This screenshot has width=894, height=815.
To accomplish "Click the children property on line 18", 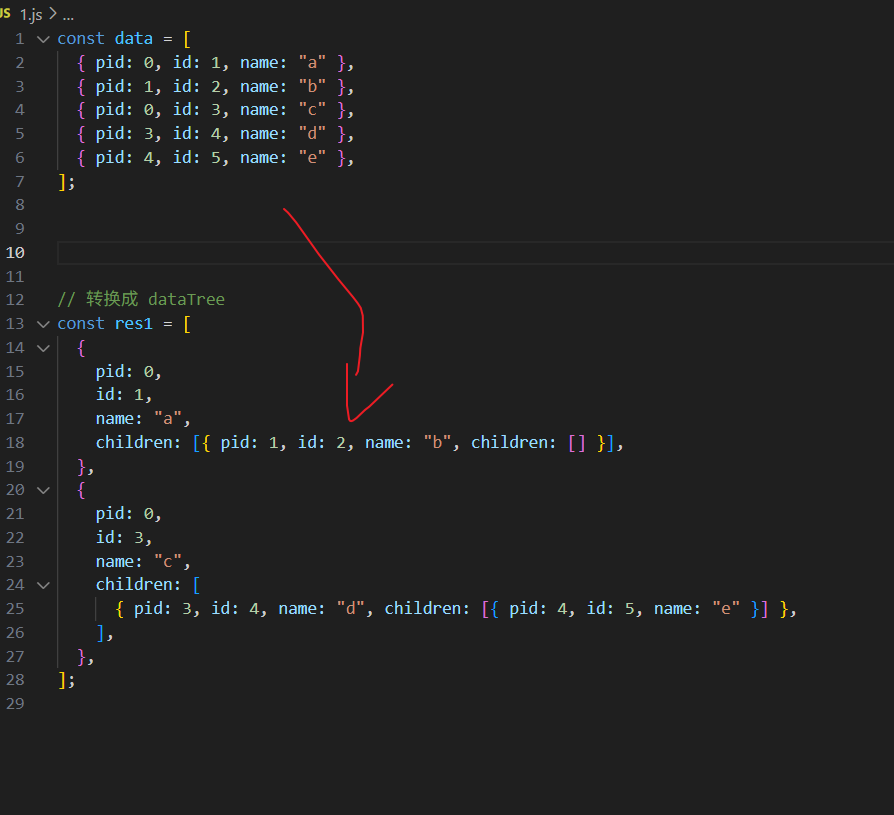I will tap(136, 441).
